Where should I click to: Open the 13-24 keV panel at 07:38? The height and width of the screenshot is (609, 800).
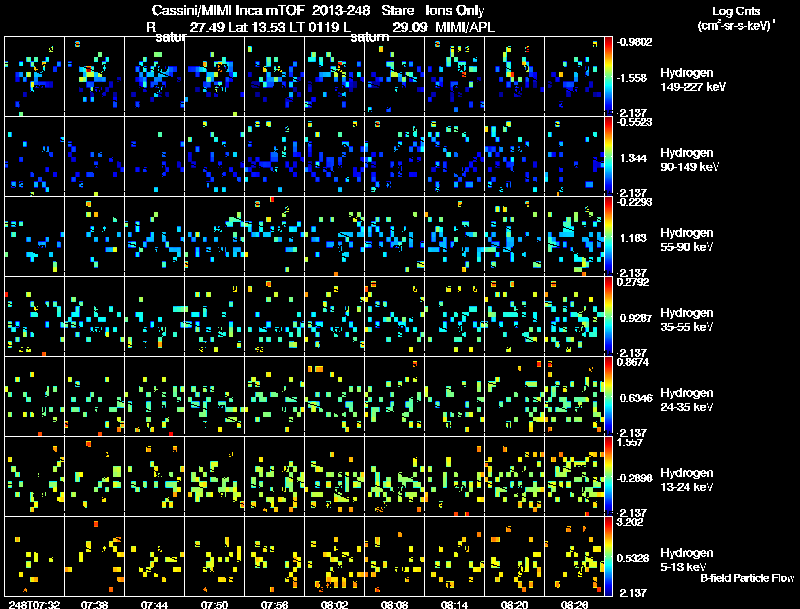[x=94, y=476]
